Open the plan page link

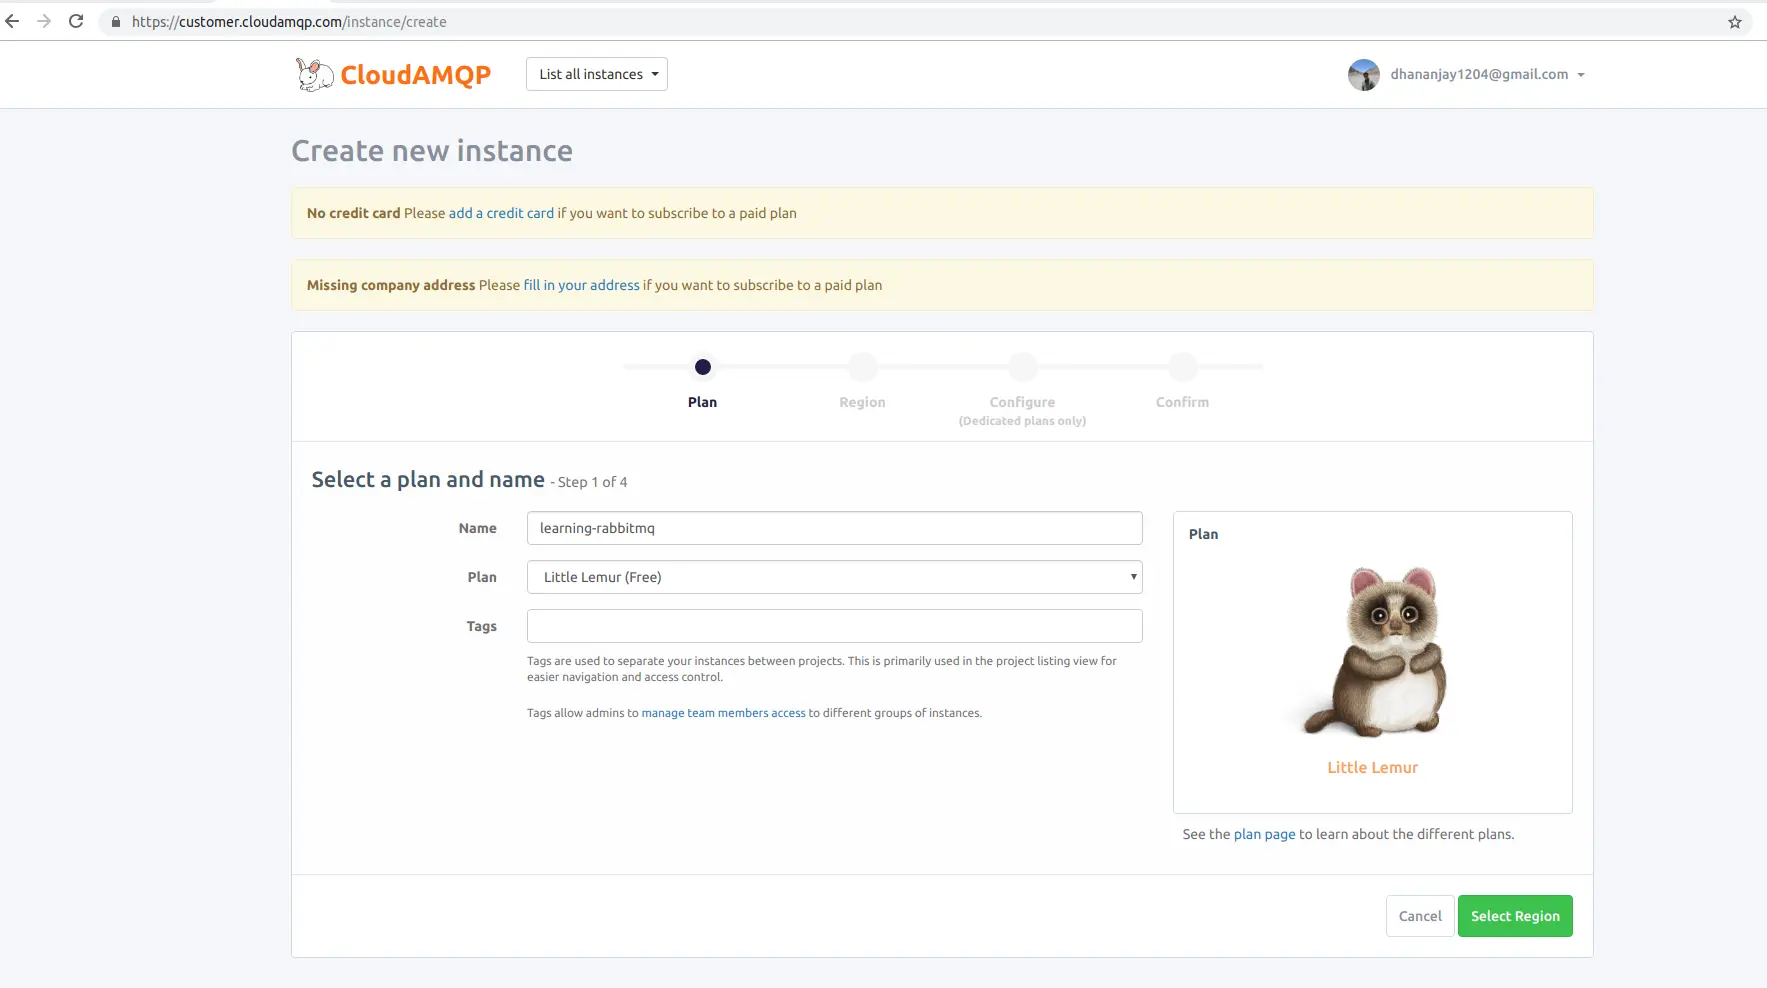(x=1264, y=834)
